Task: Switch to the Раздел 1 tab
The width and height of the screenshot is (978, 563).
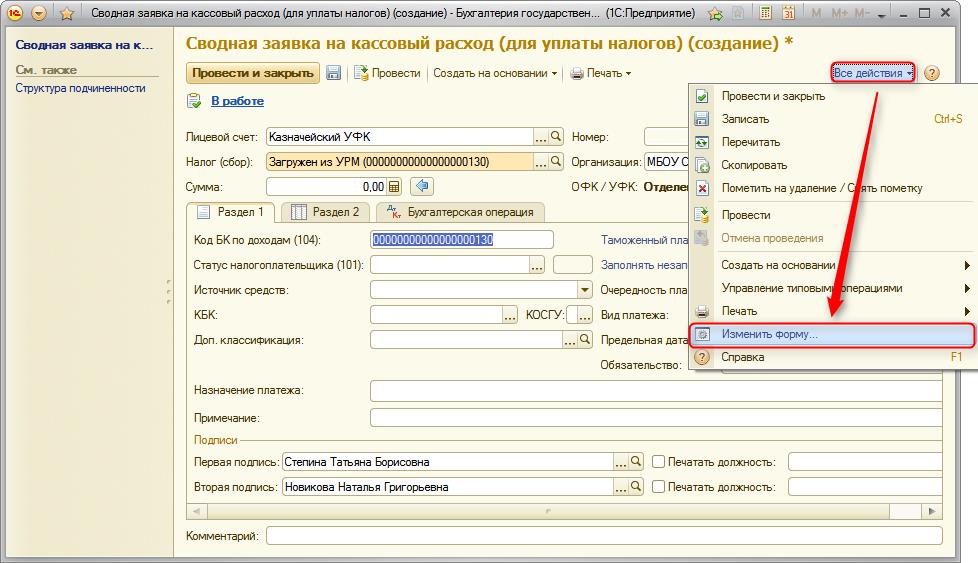Action: tap(231, 212)
